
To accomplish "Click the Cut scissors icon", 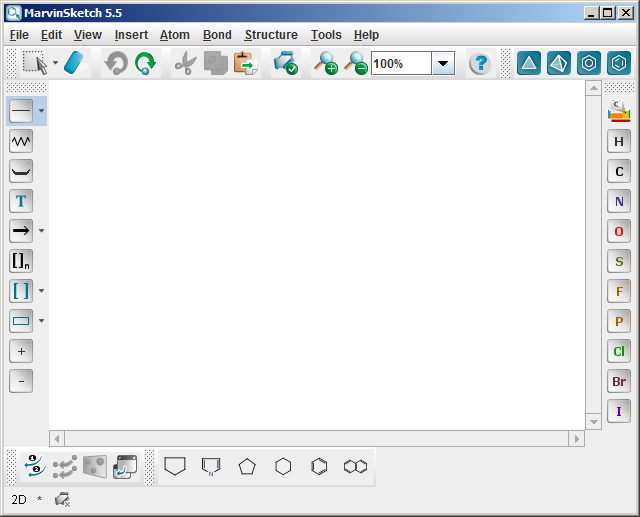I will point(184,64).
